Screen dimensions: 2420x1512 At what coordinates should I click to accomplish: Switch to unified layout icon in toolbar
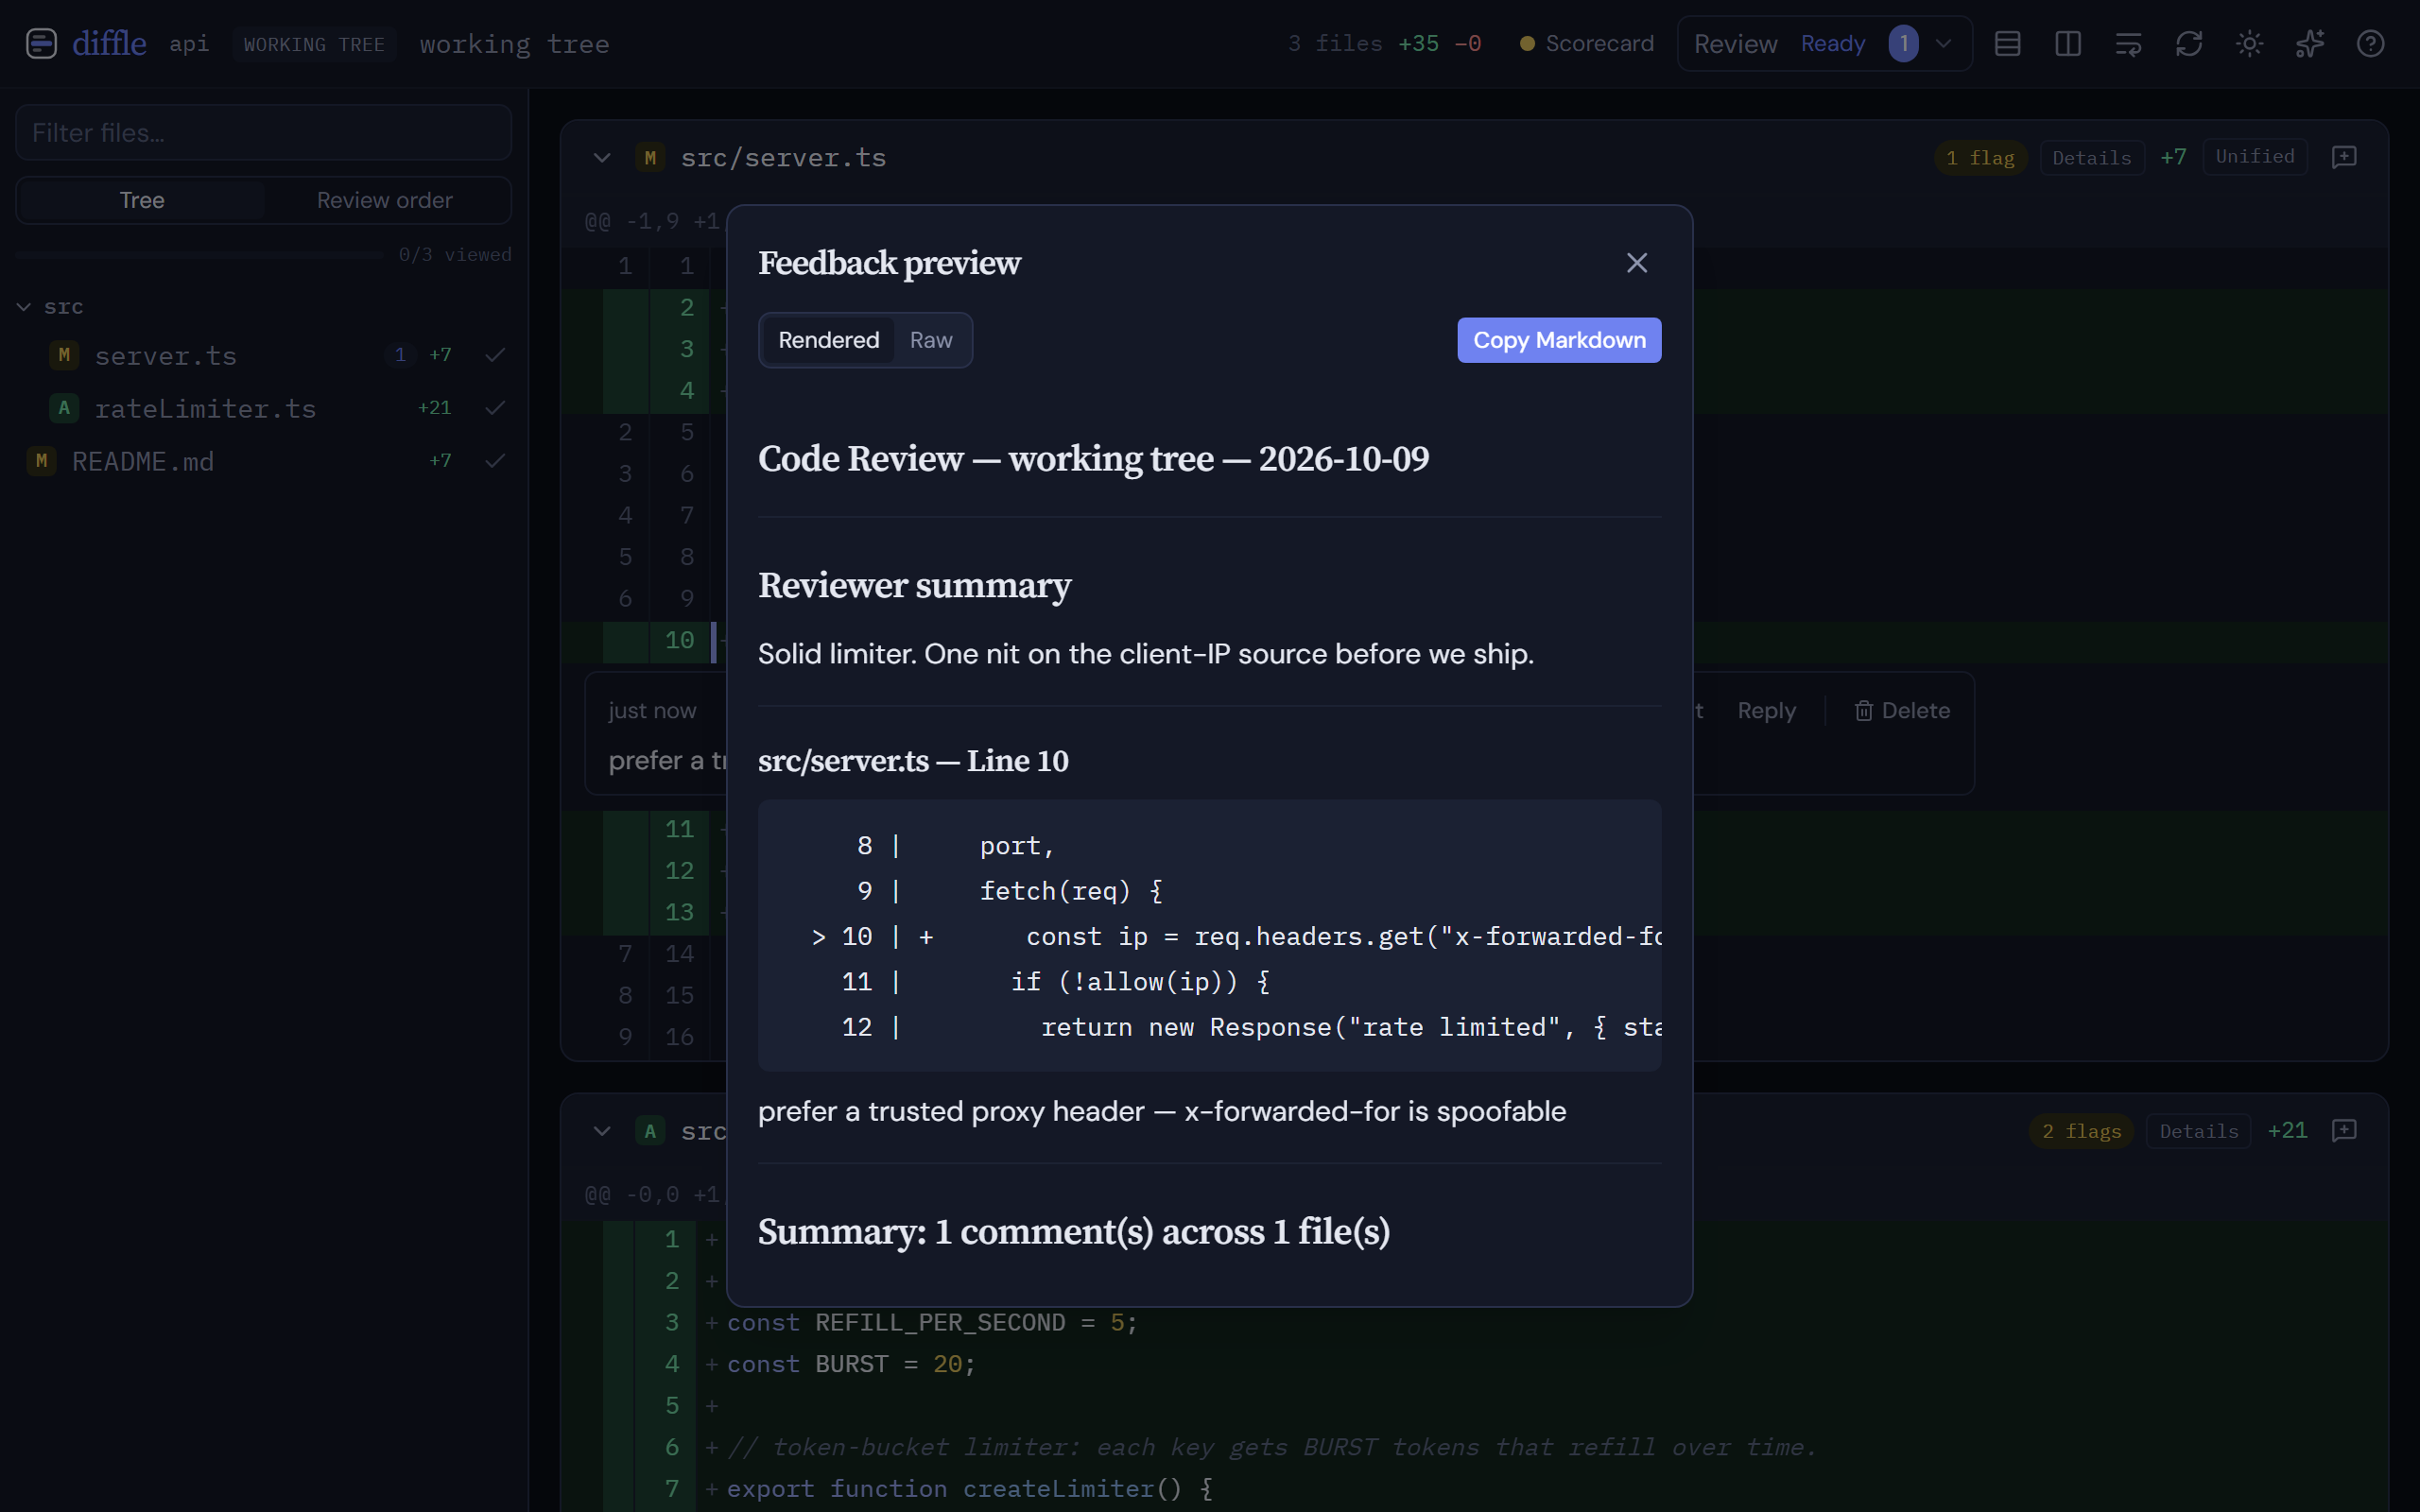tap(2007, 44)
